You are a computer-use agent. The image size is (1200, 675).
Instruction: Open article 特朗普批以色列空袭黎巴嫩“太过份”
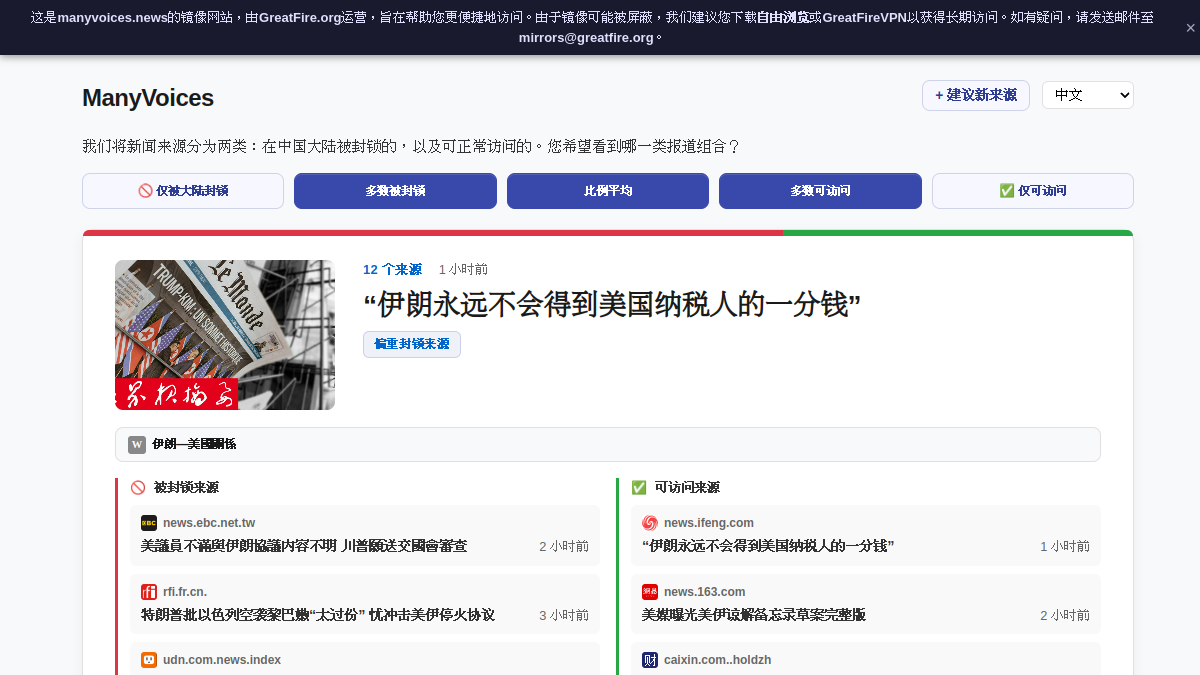pos(318,615)
